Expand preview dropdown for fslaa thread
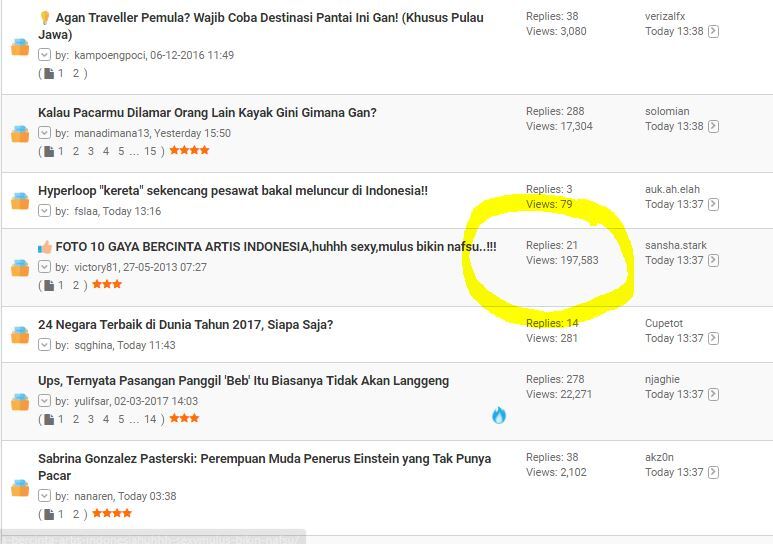Viewport: 773px width, 544px height. coord(44,211)
